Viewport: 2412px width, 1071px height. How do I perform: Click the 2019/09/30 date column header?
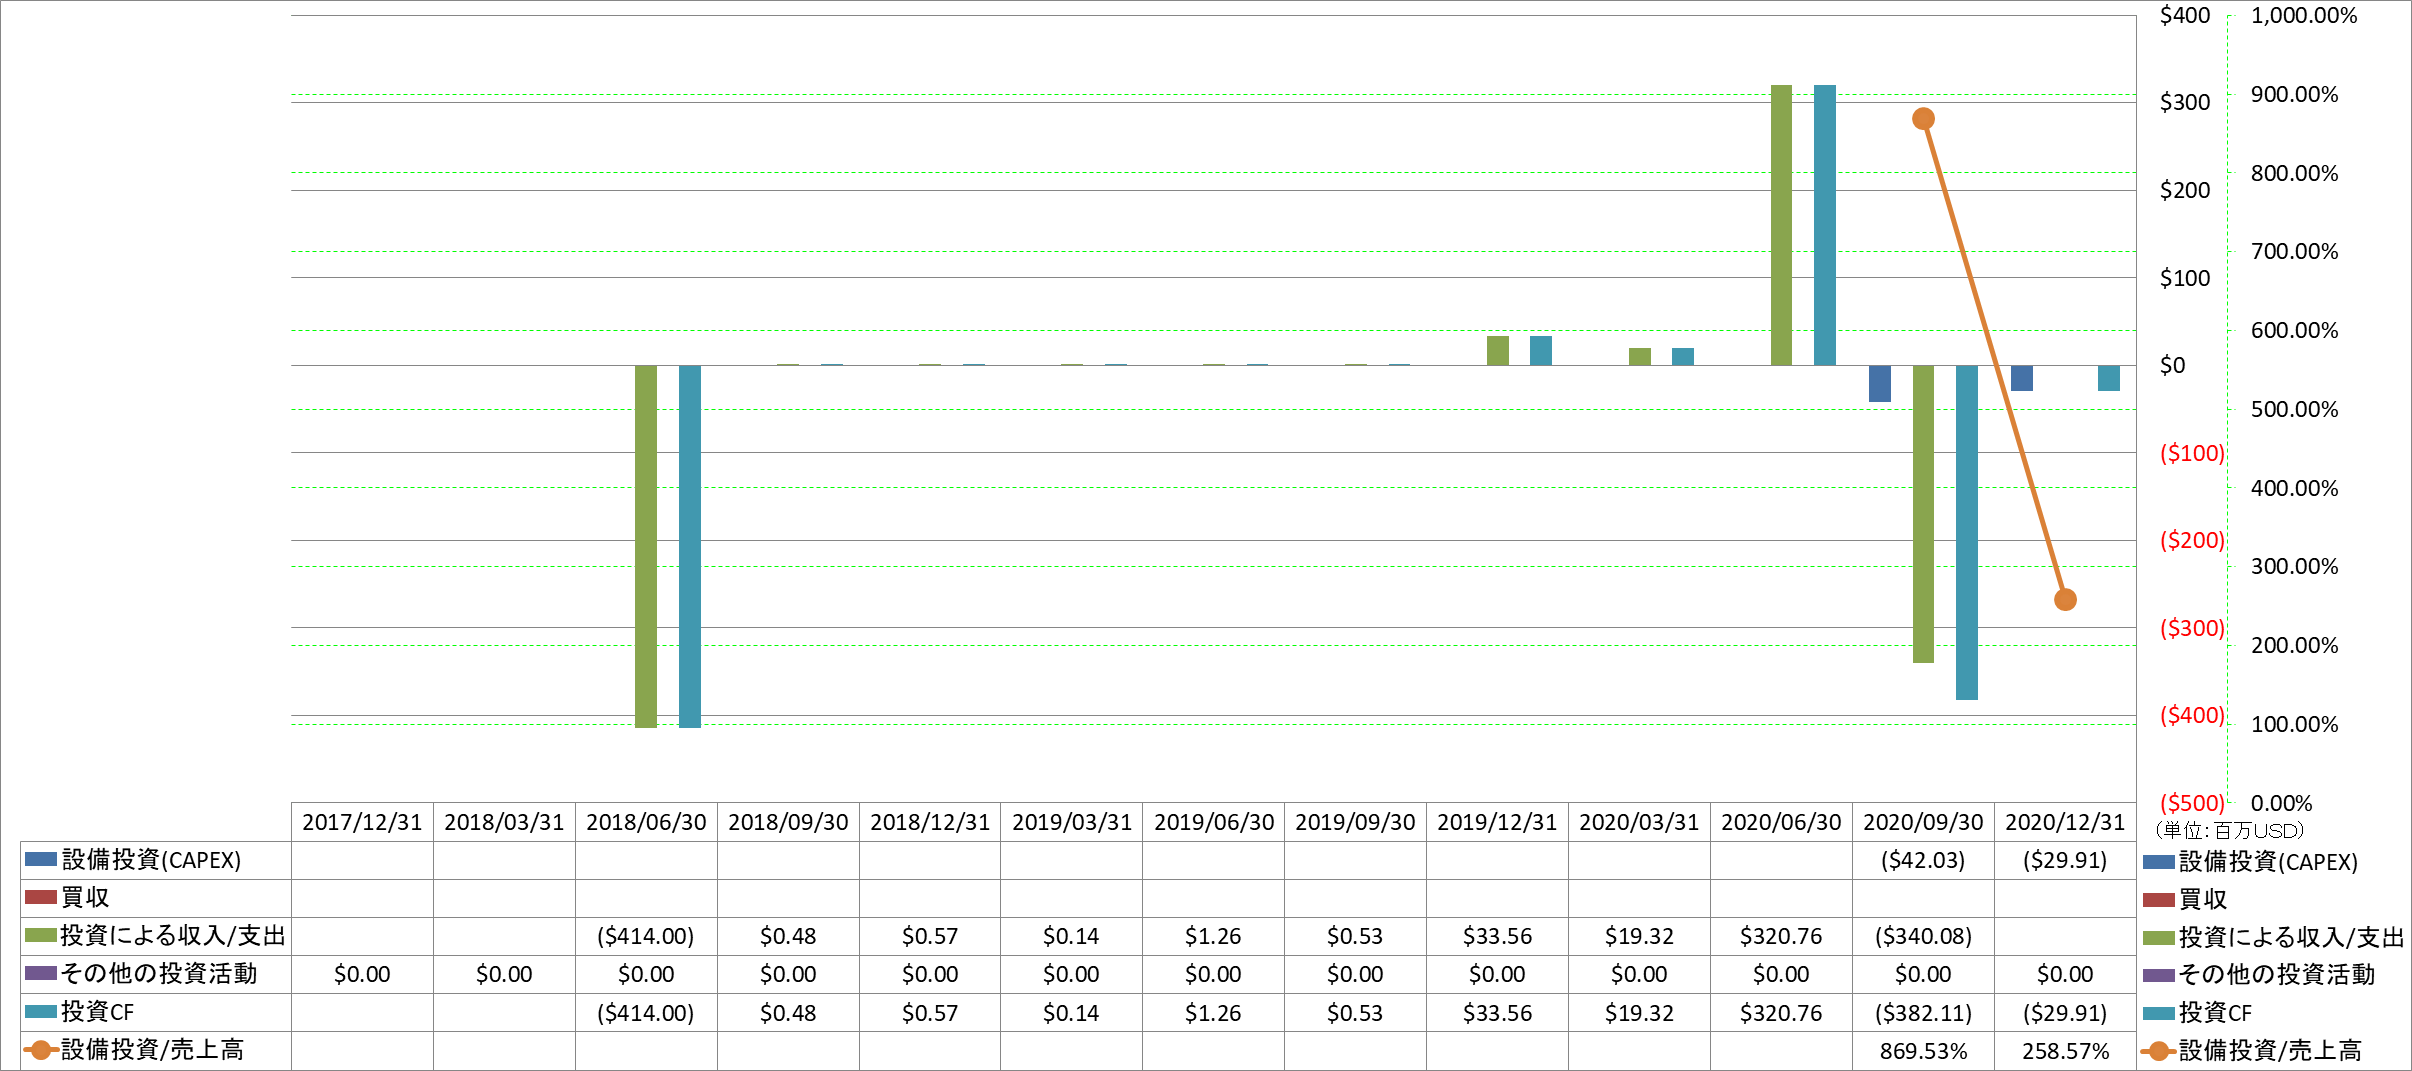[1355, 822]
